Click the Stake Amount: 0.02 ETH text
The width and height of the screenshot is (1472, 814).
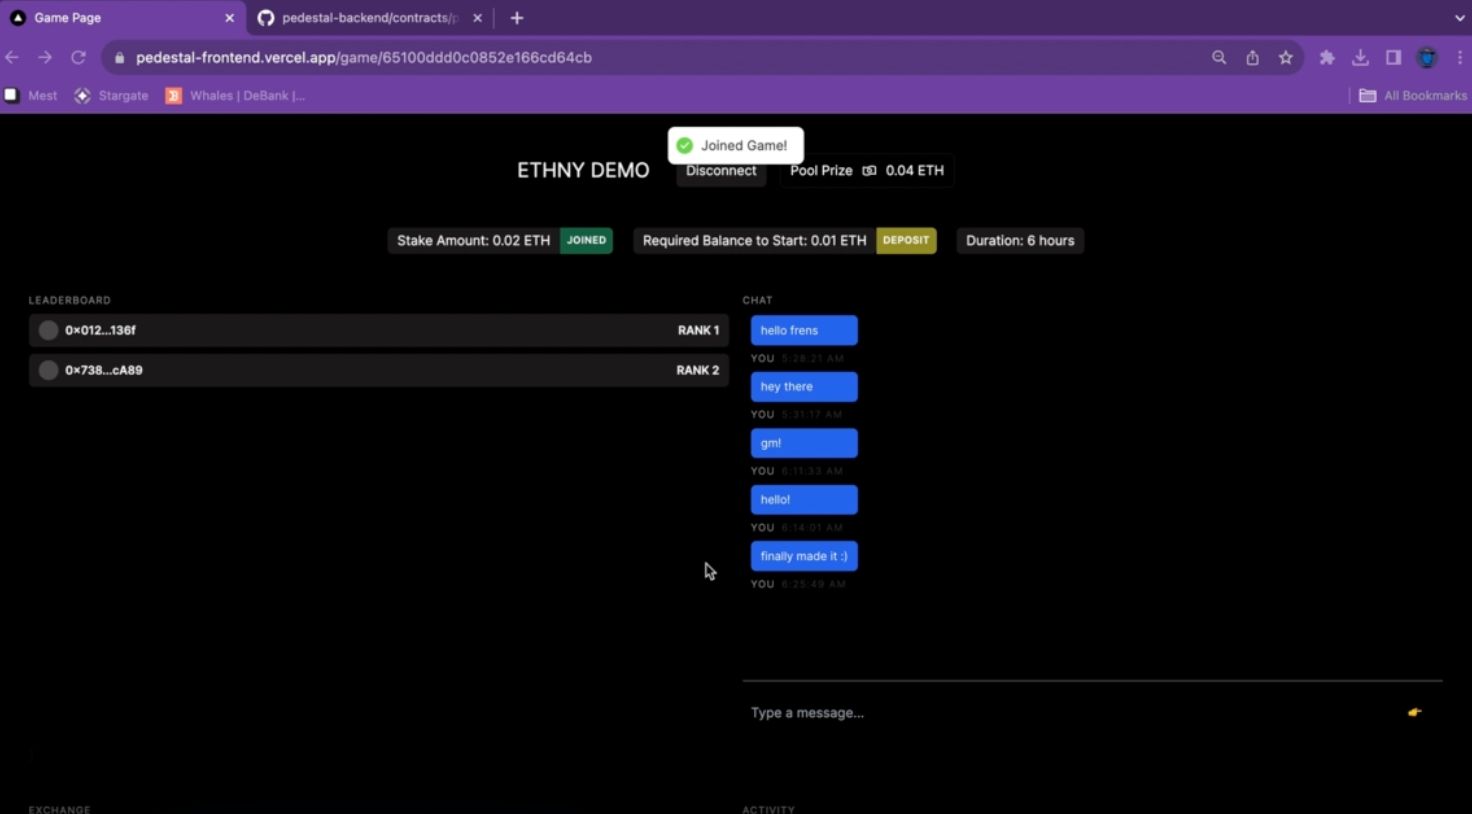[473, 241]
